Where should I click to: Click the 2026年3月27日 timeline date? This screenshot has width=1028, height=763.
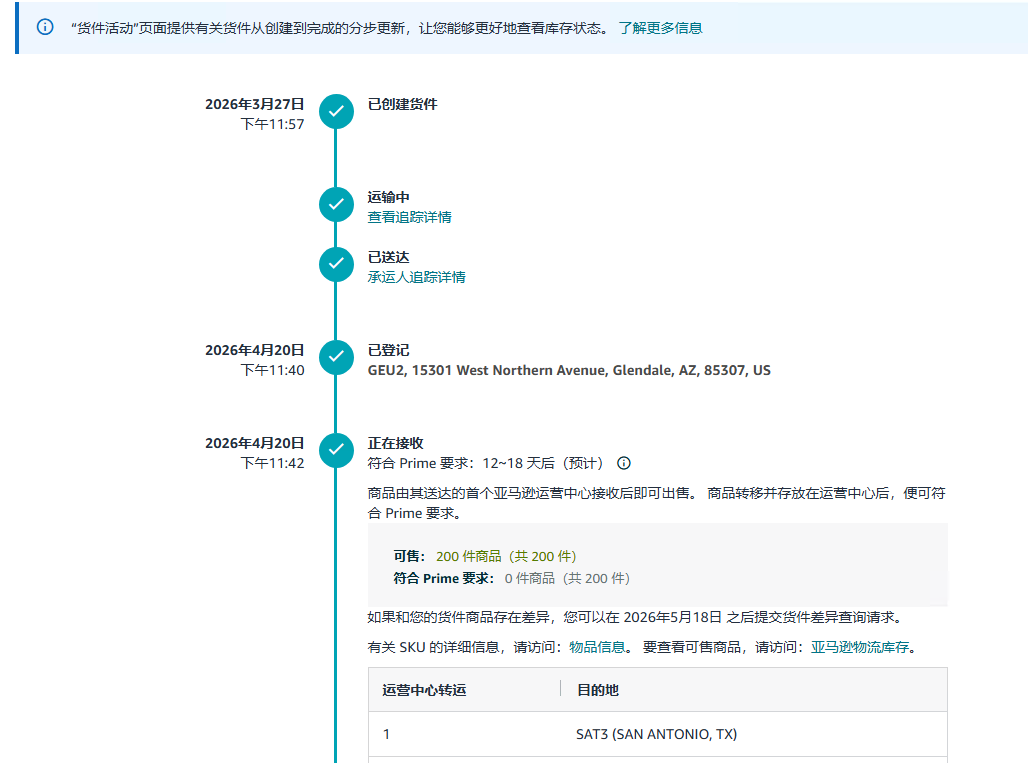pyautogui.click(x=254, y=104)
